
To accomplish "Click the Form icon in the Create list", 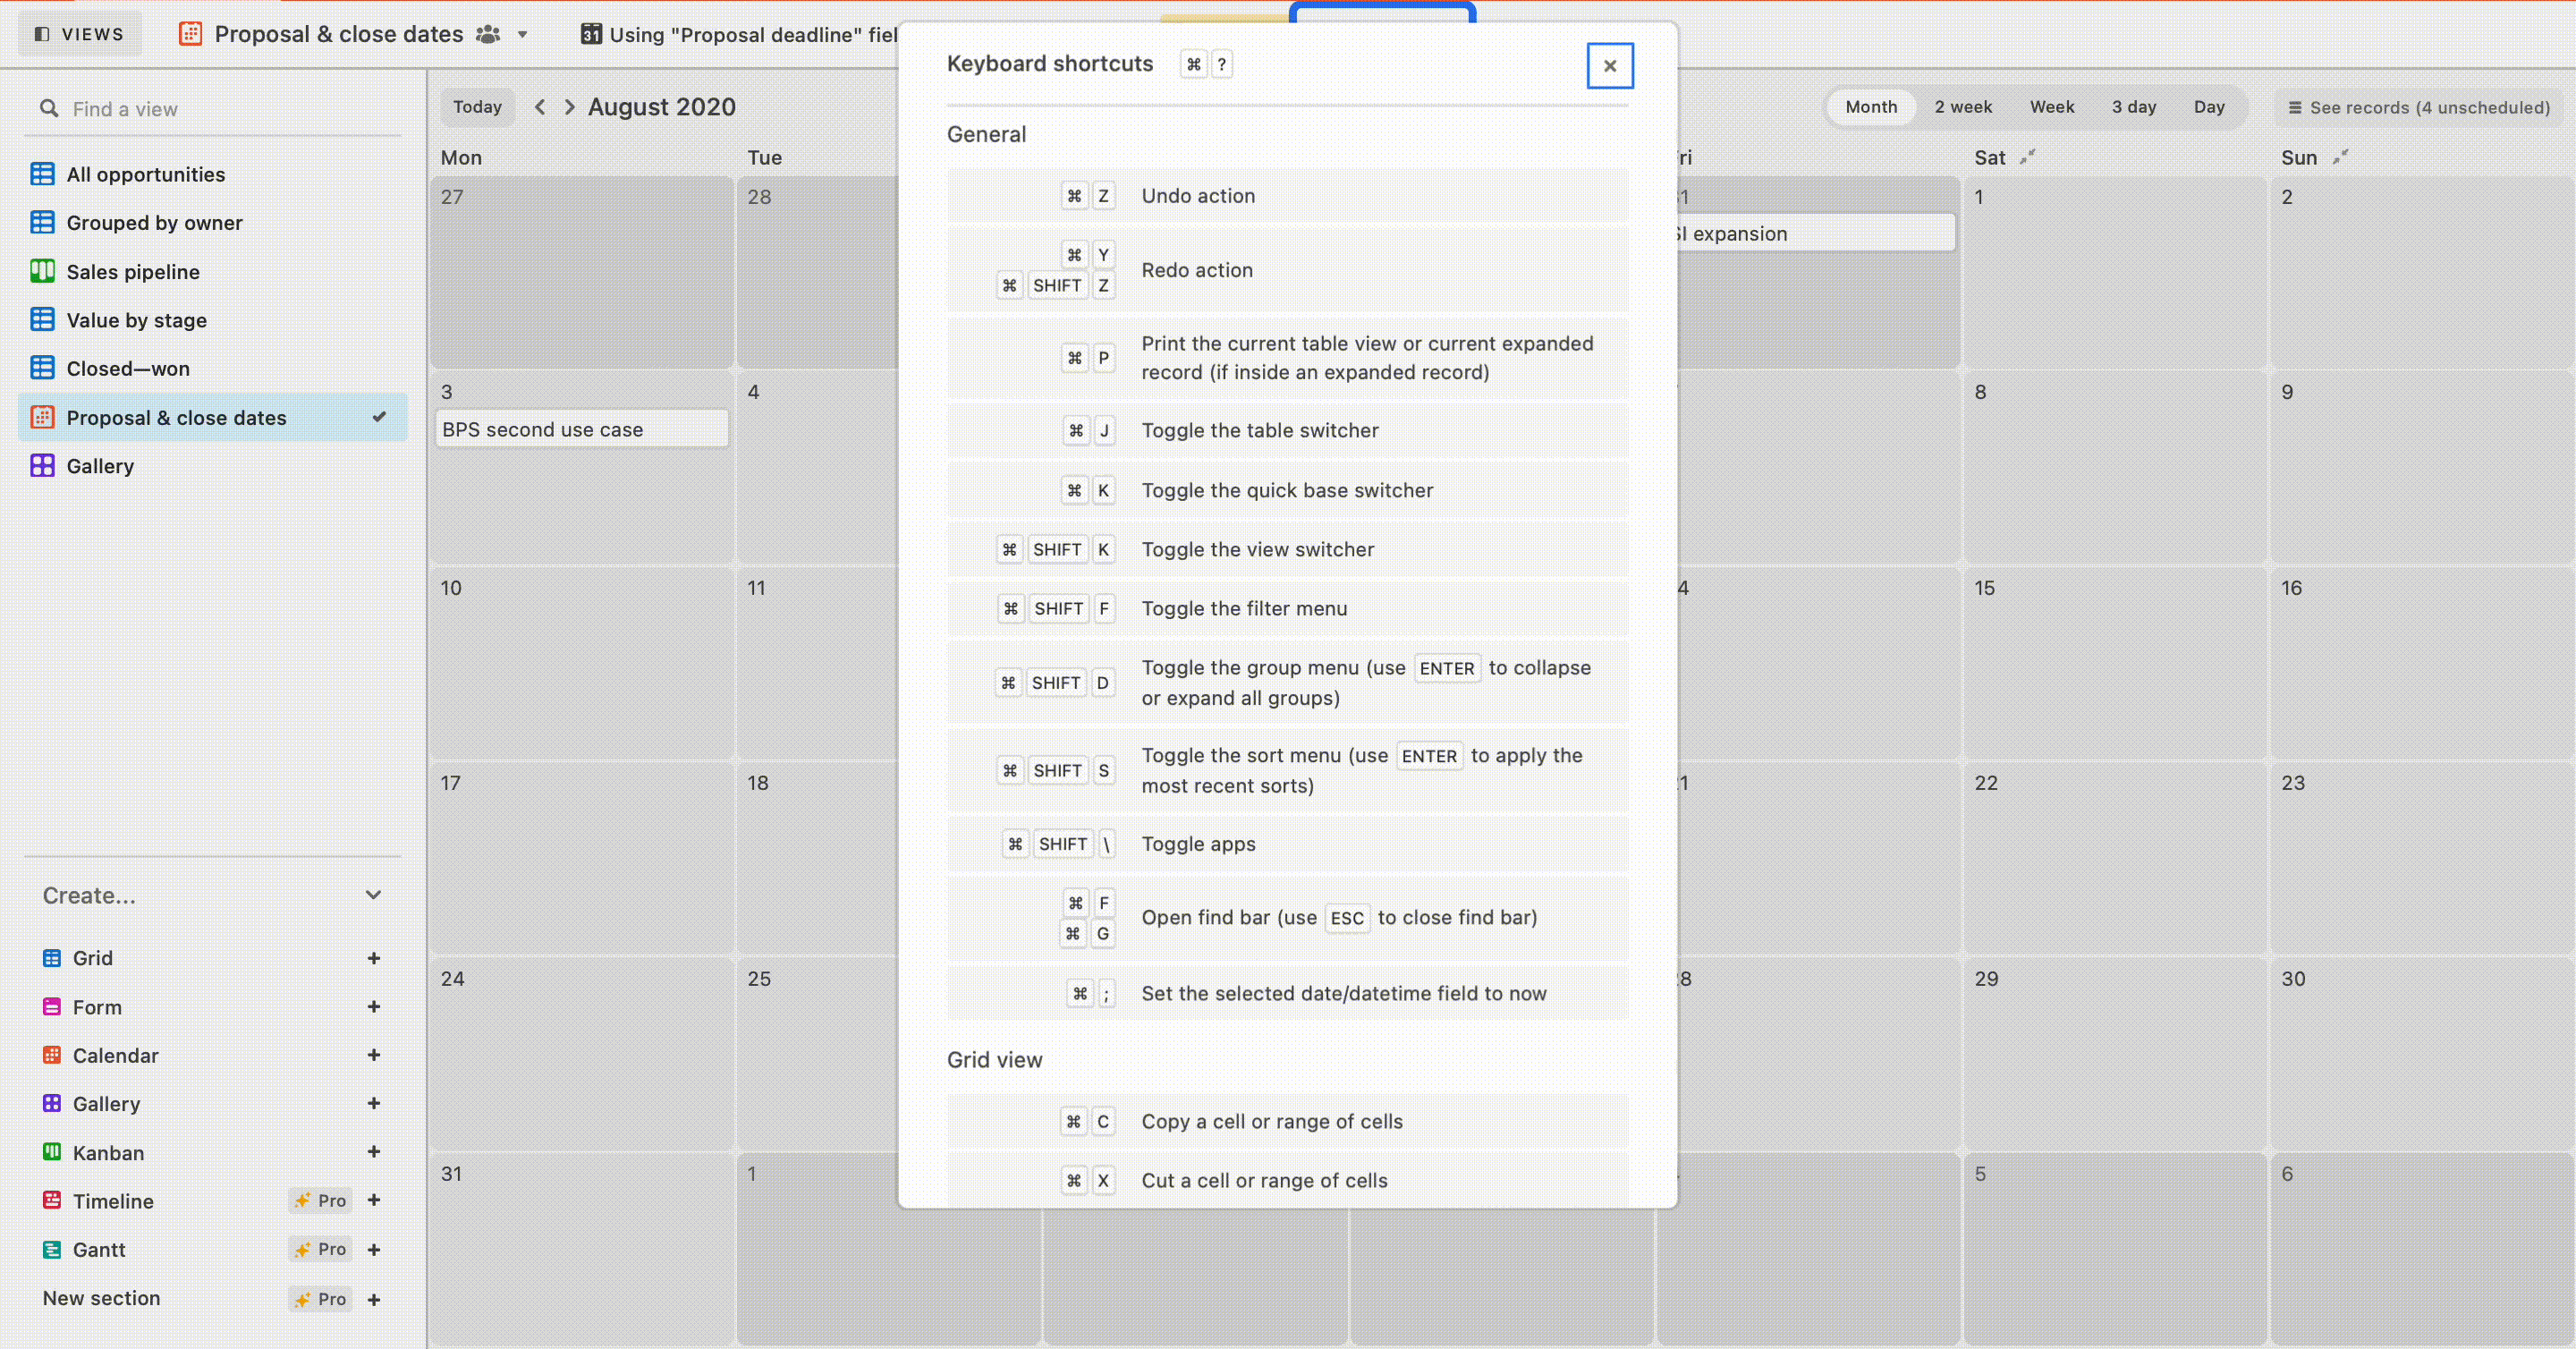I will pos(52,1007).
